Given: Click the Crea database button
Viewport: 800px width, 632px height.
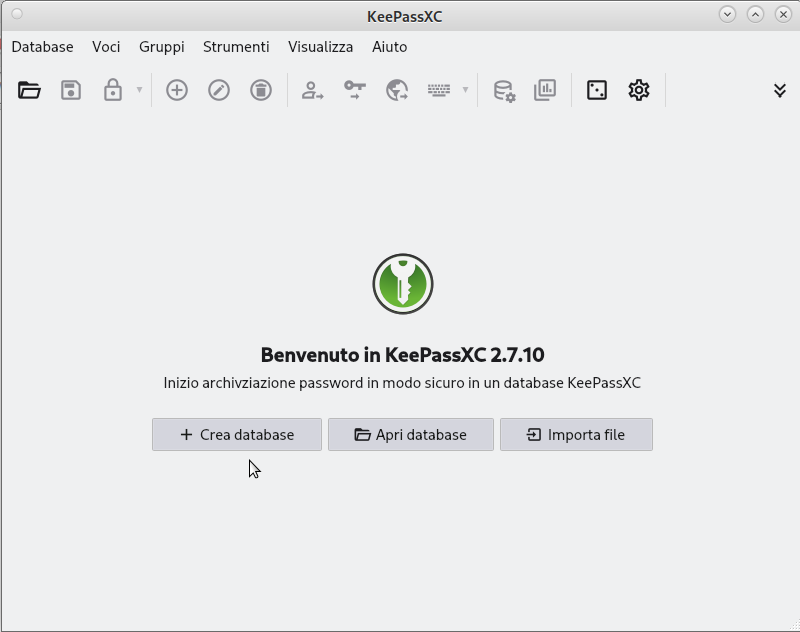Looking at the screenshot, I should pos(237,435).
